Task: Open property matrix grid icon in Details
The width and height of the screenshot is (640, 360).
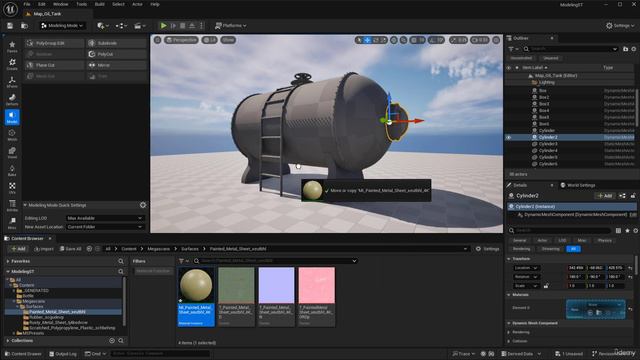Action: pyautogui.click(x=618, y=231)
